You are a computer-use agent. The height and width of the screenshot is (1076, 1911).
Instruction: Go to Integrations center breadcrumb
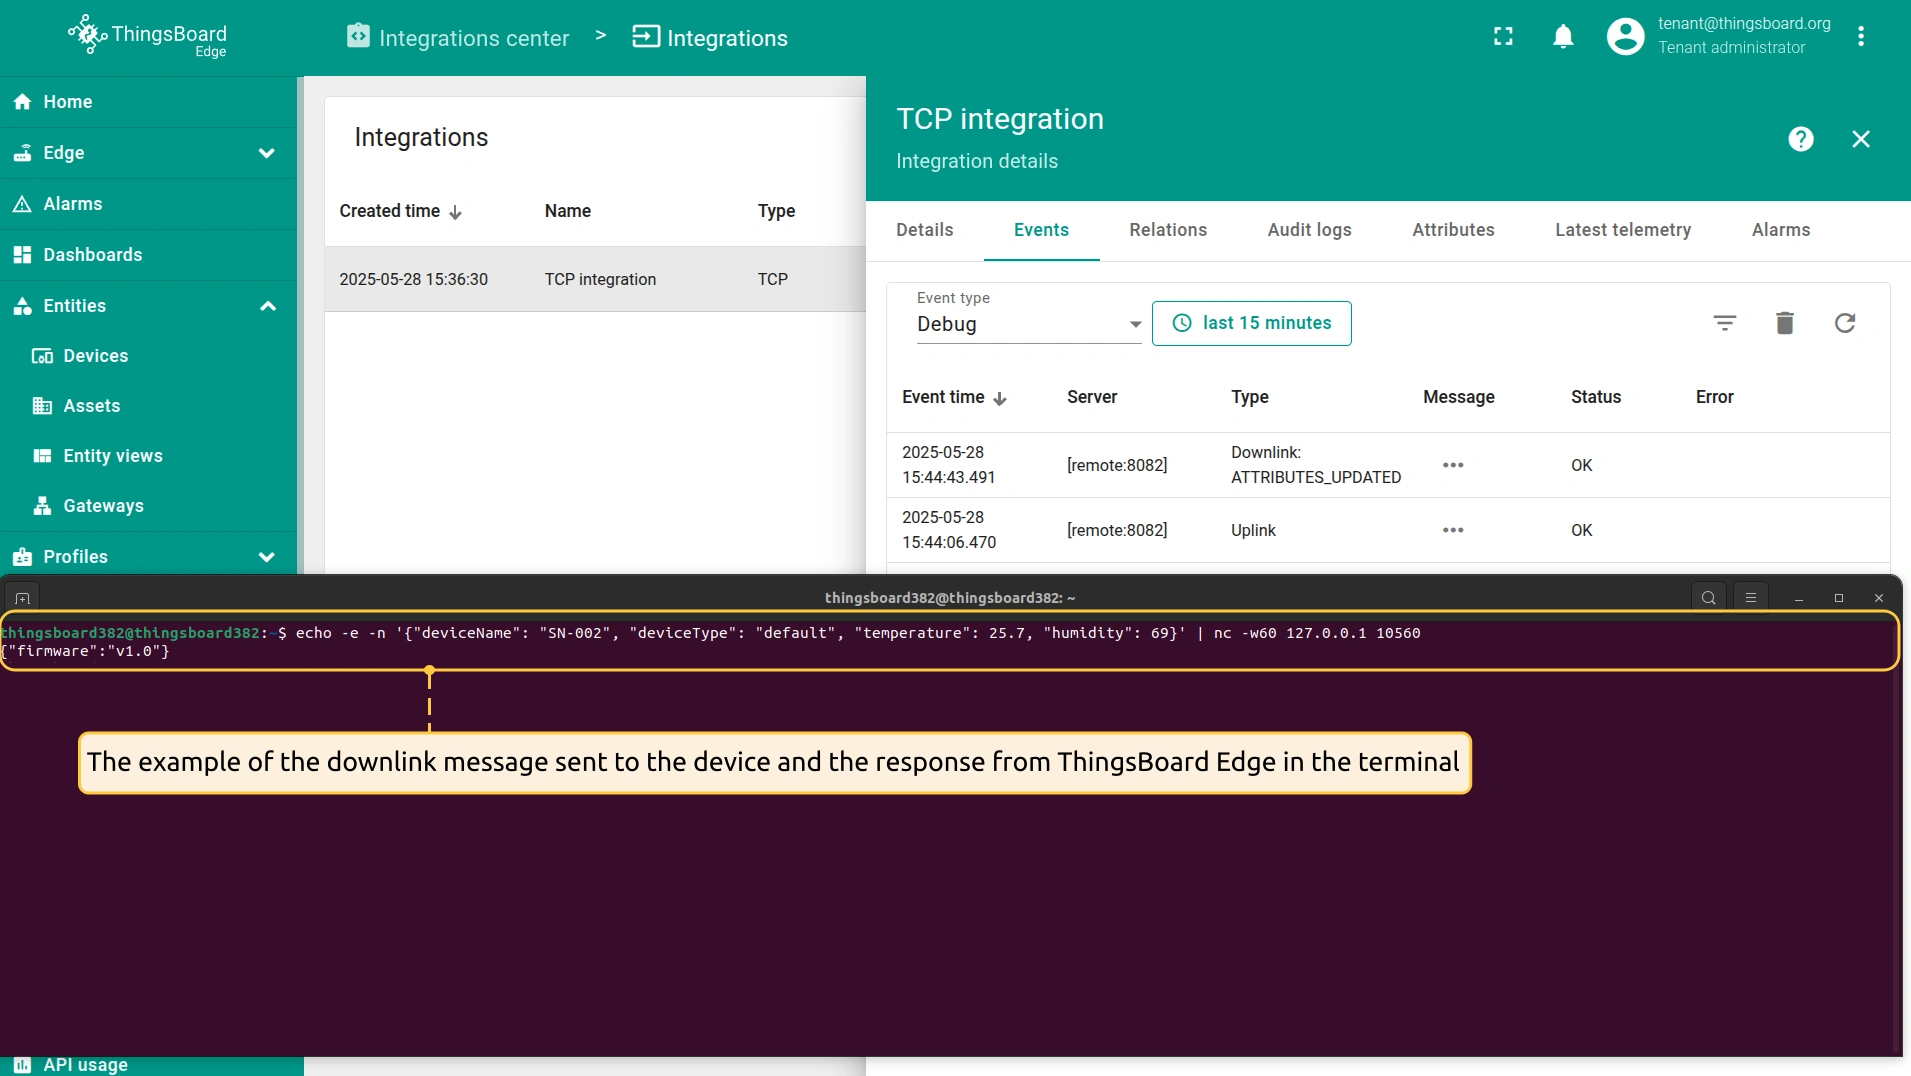(458, 38)
